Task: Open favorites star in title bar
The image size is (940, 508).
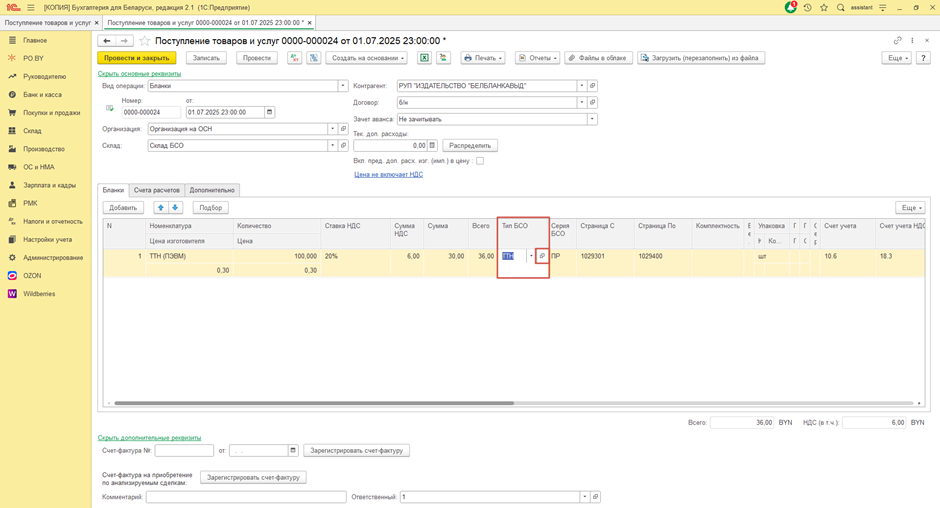Action: (x=824, y=8)
